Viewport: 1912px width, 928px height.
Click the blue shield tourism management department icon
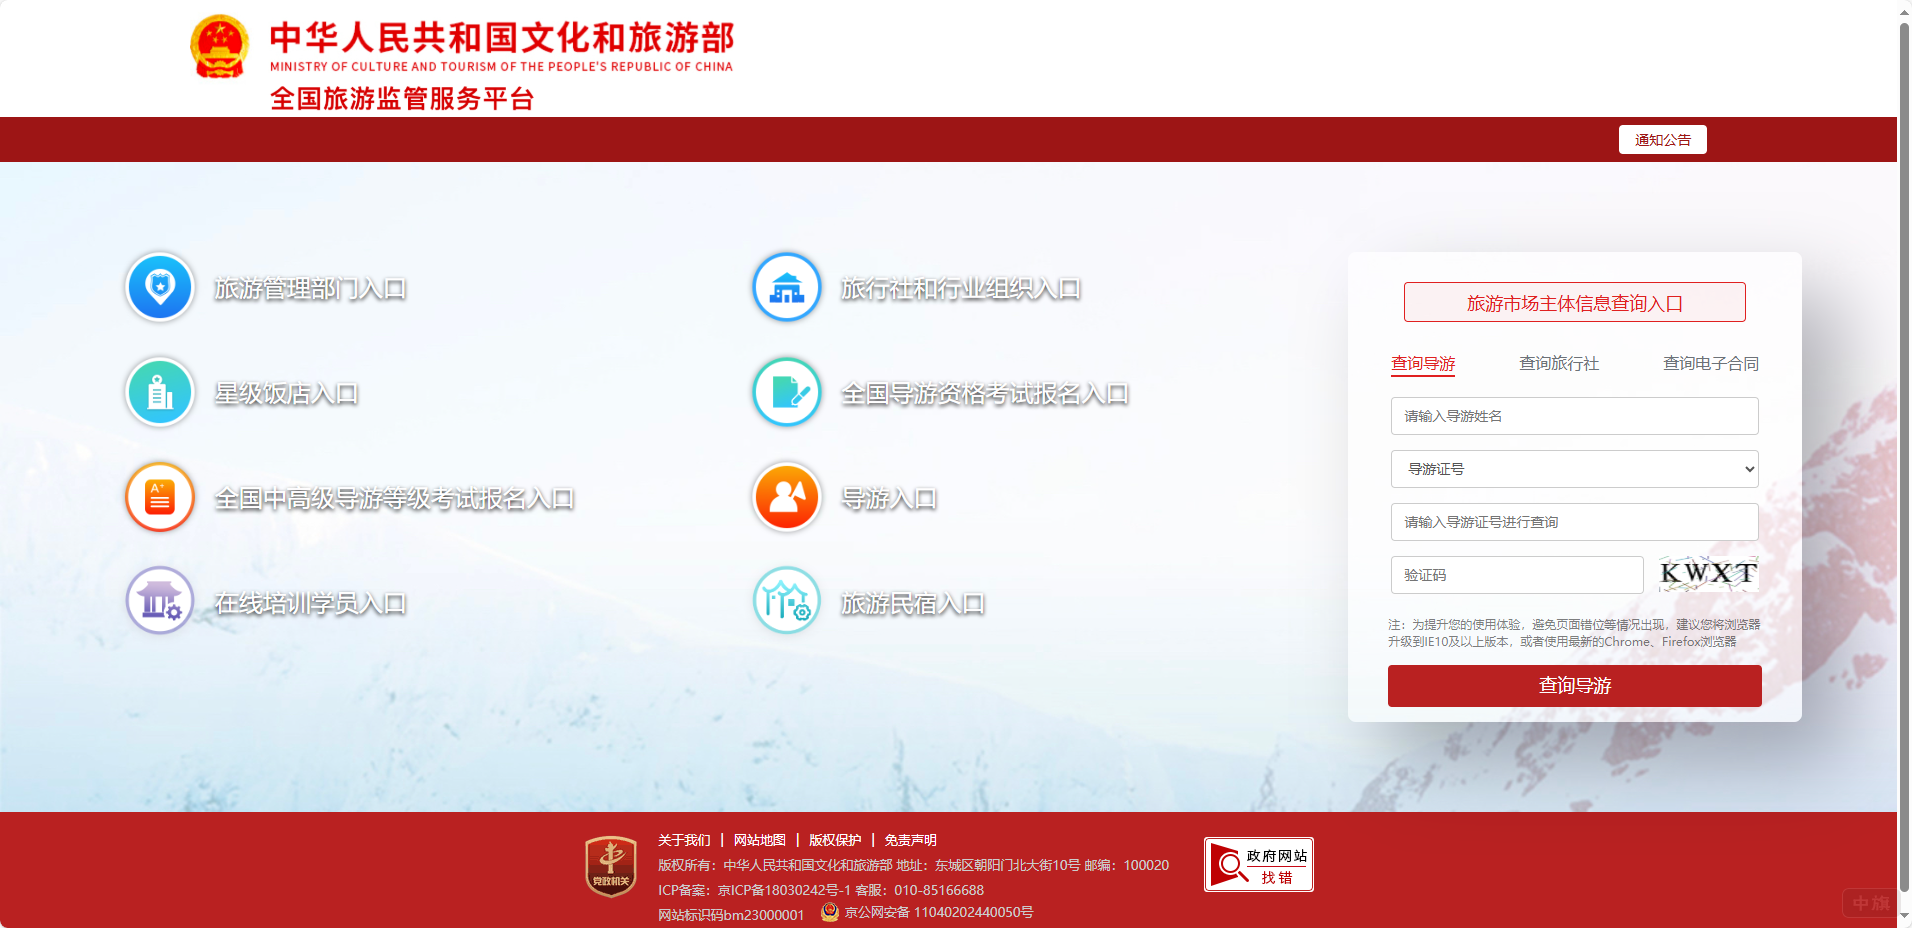[x=160, y=288]
